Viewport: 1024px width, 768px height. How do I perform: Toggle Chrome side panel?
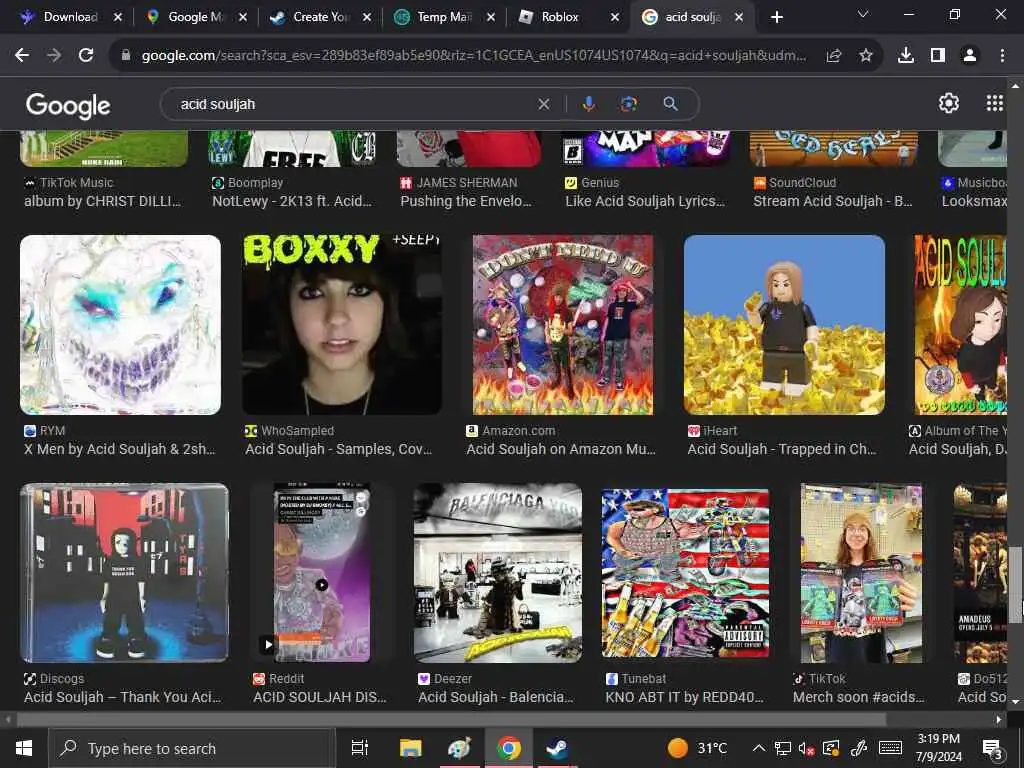938,56
